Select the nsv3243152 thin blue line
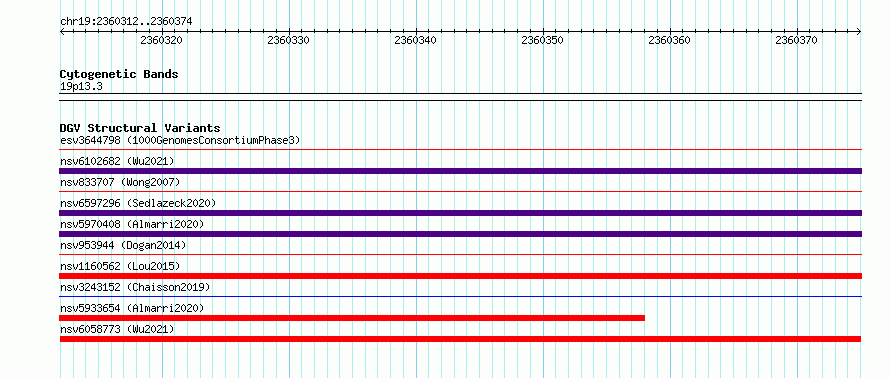 click(x=460, y=296)
